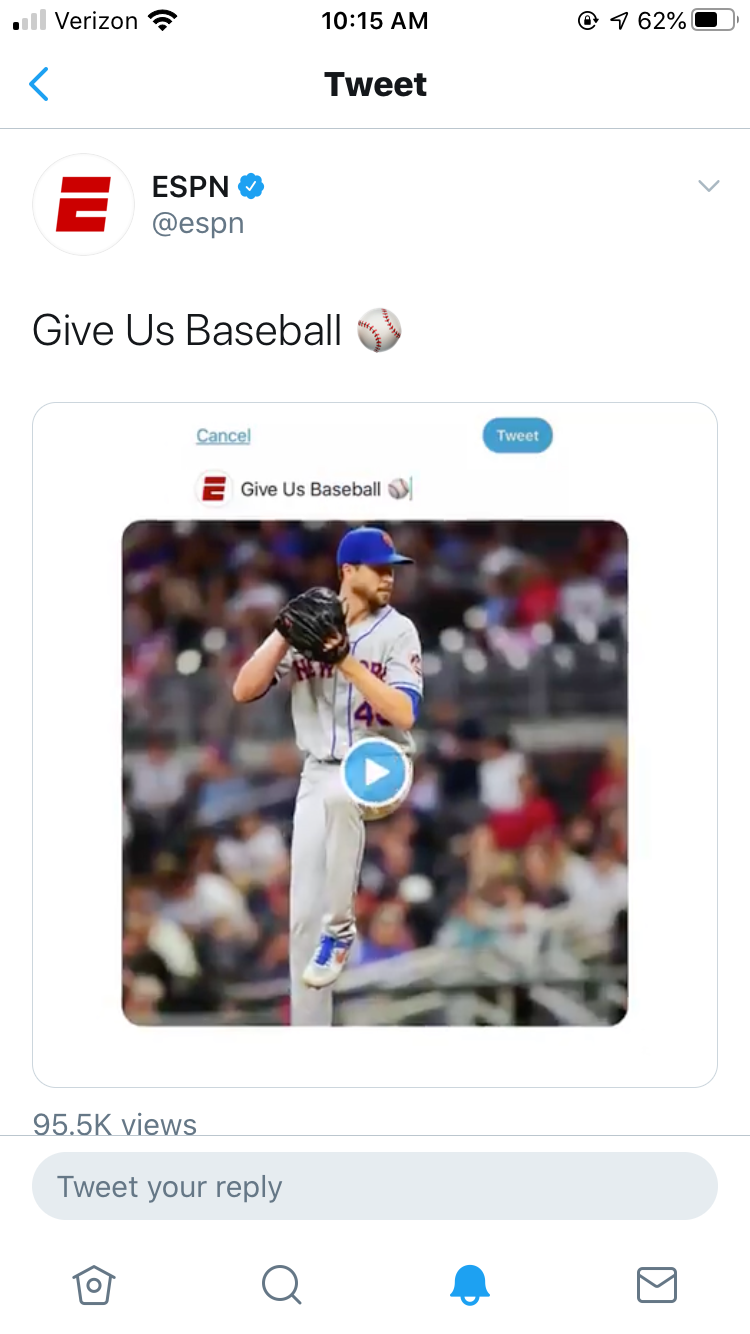Tap the blue verified badge next to ESPN
The image size is (750, 1334).
pos(251,186)
